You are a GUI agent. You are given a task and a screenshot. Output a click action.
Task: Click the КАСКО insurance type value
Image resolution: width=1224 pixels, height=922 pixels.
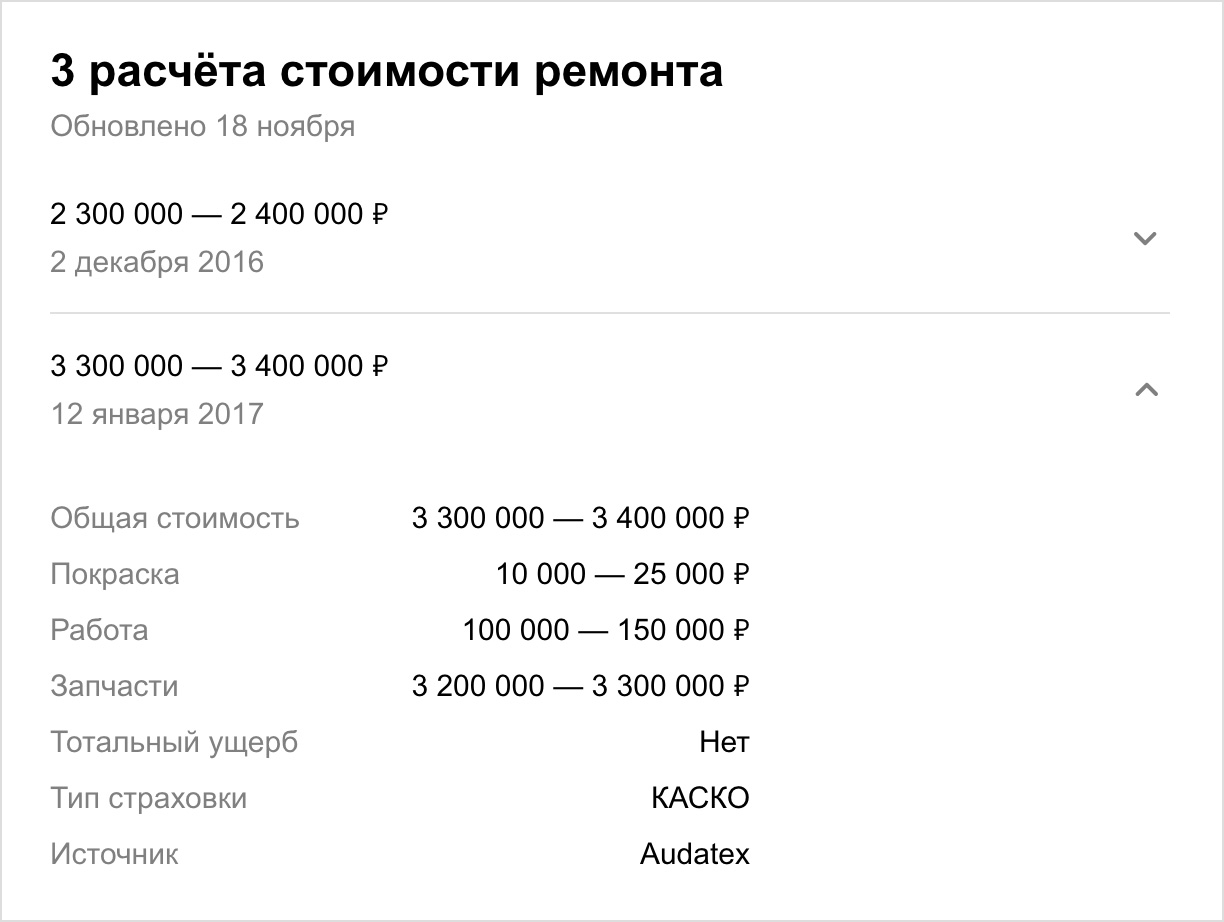tap(700, 799)
